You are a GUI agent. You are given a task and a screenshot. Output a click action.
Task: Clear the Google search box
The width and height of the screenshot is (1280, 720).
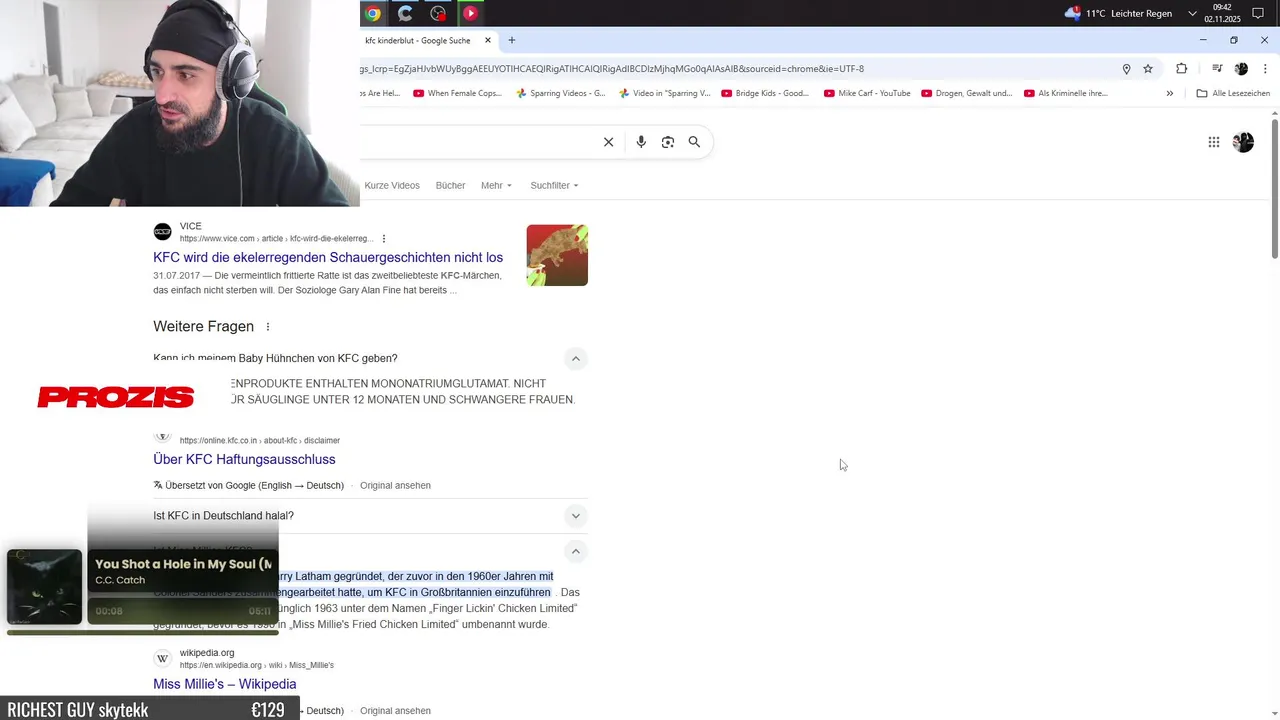click(608, 142)
